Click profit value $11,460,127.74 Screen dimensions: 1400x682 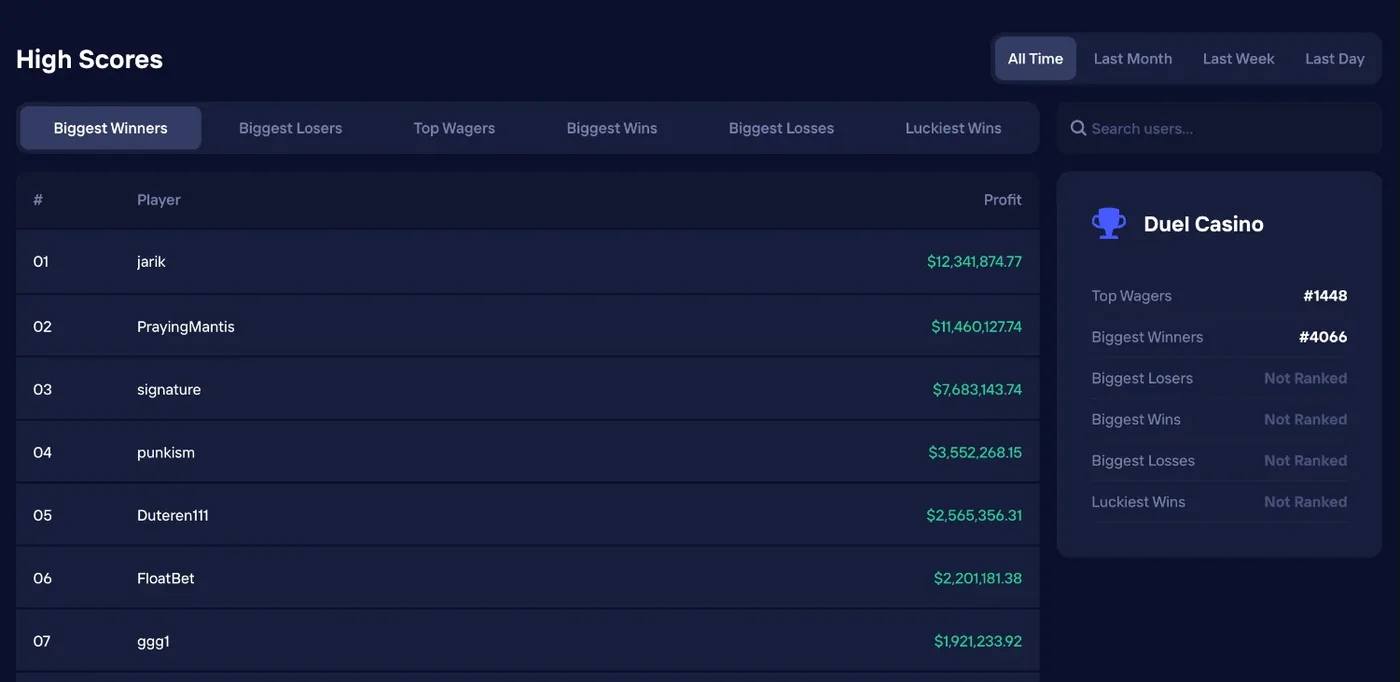[x=976, y=327]
